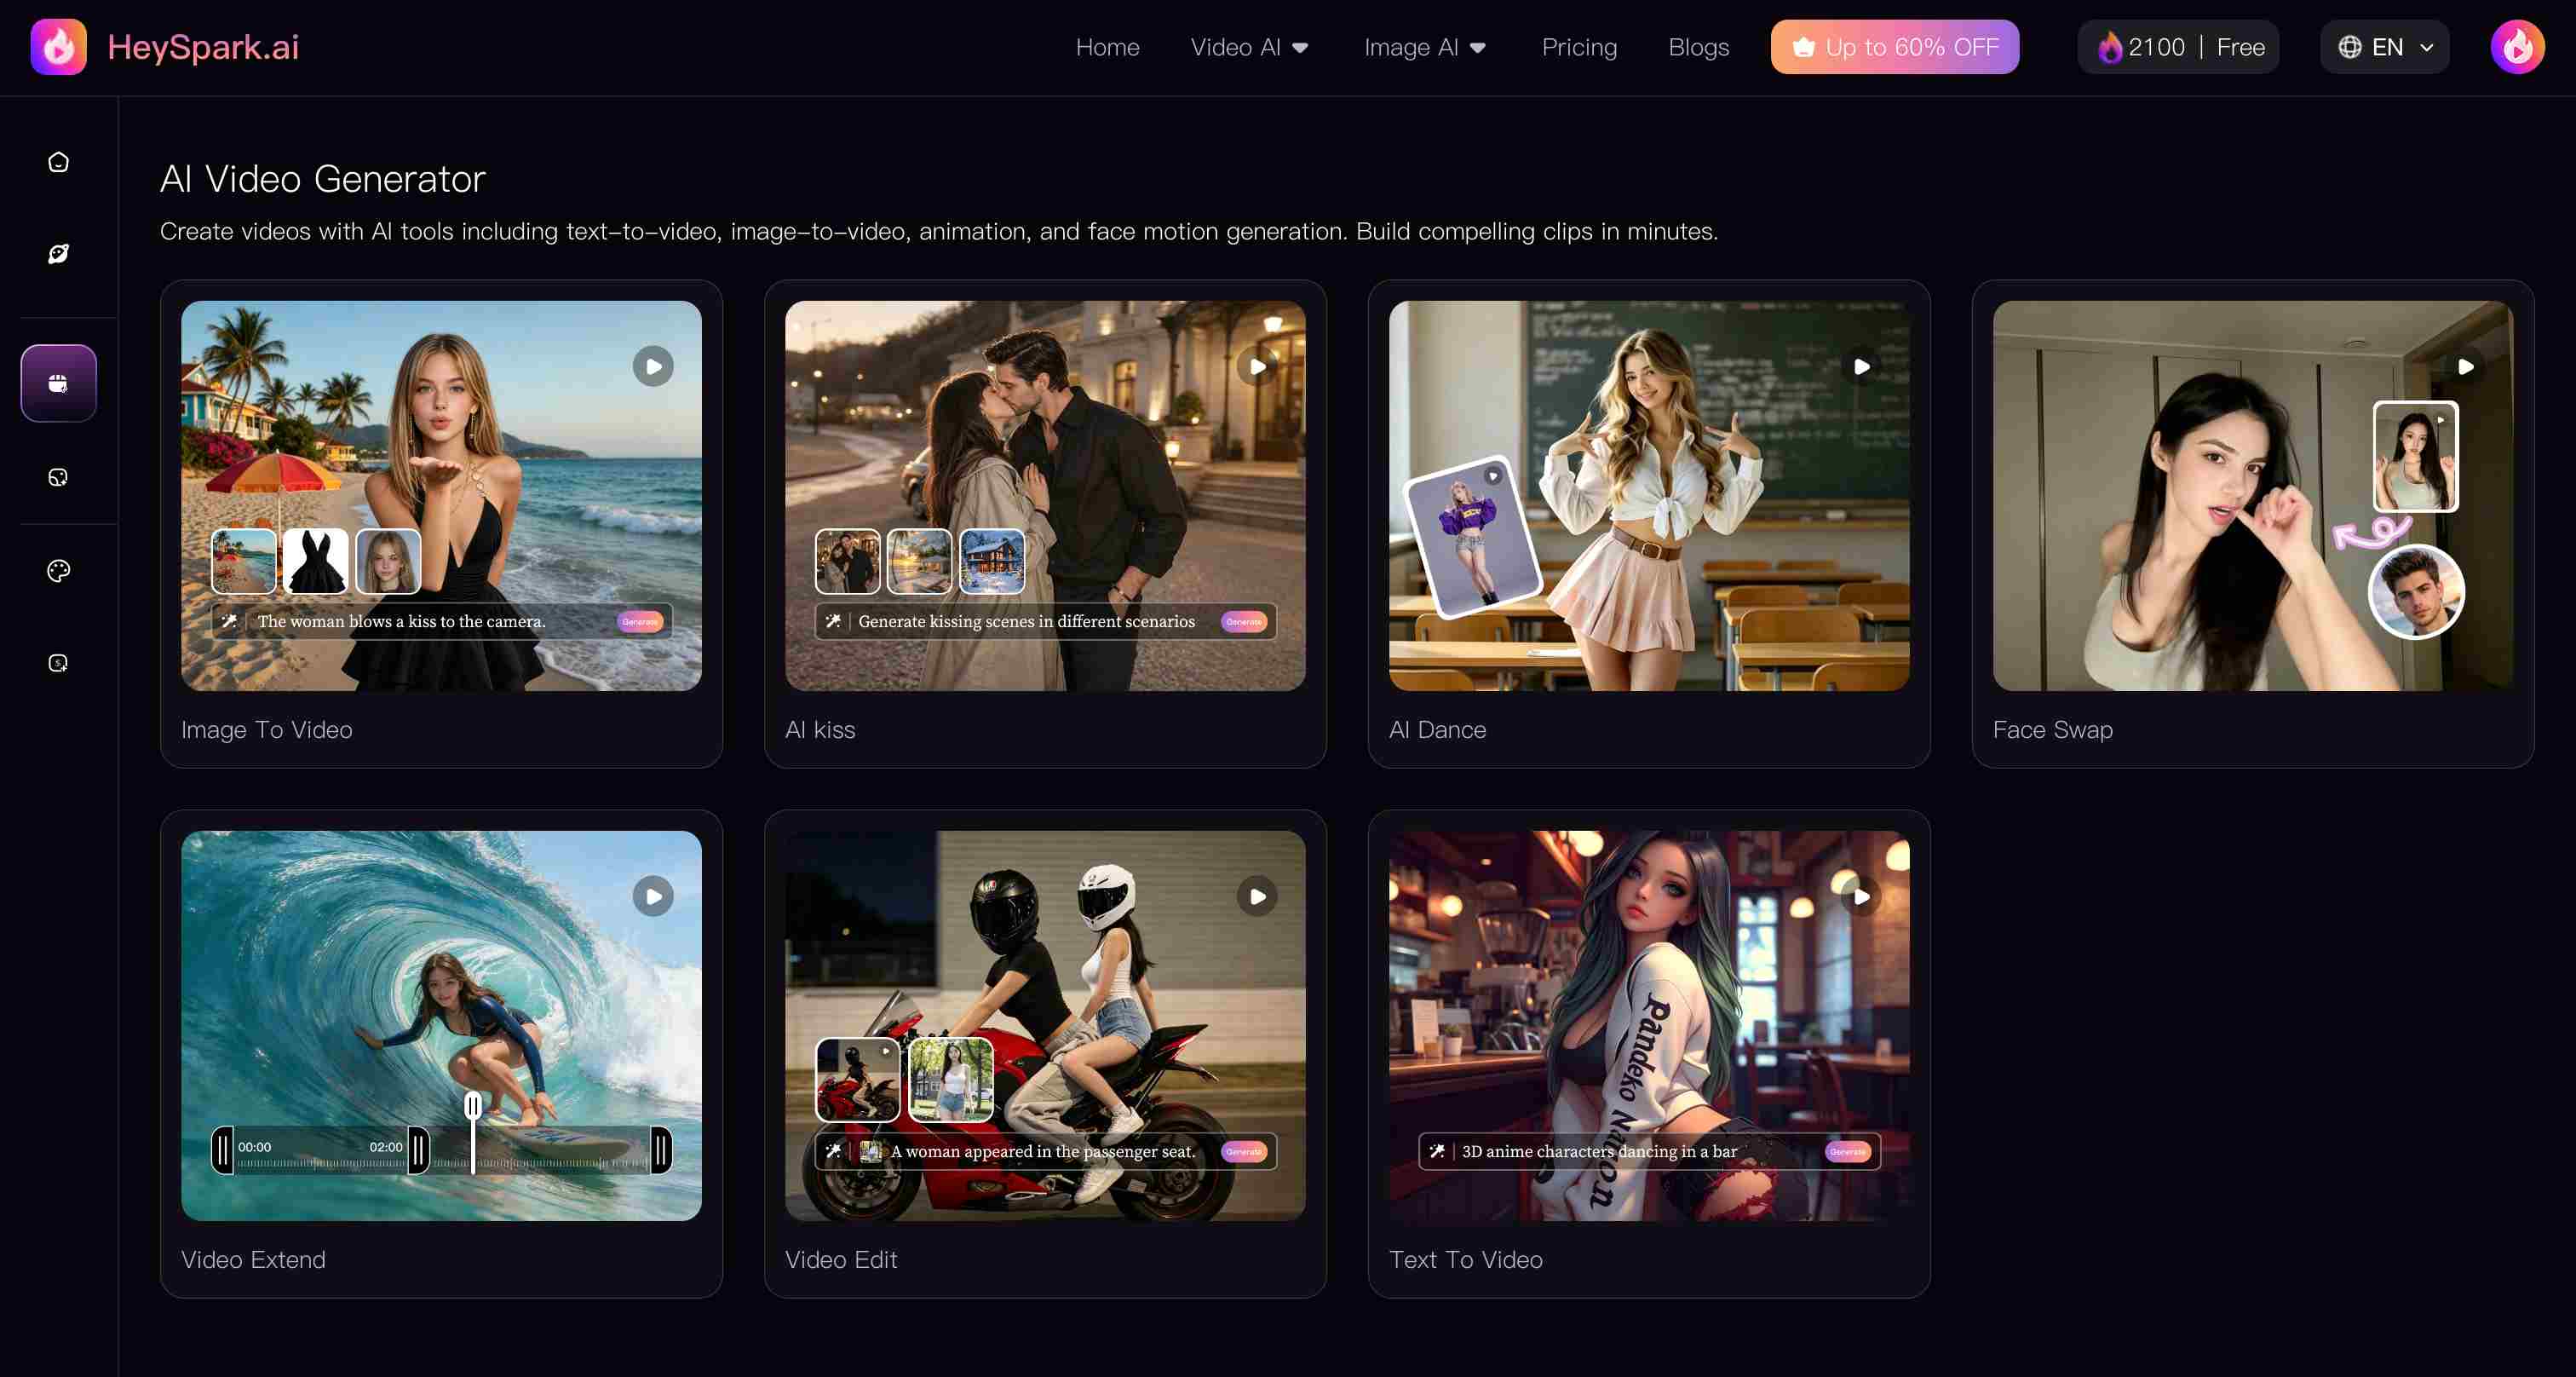Click Generate on the kissing scenes prompt

[1244, 621]
